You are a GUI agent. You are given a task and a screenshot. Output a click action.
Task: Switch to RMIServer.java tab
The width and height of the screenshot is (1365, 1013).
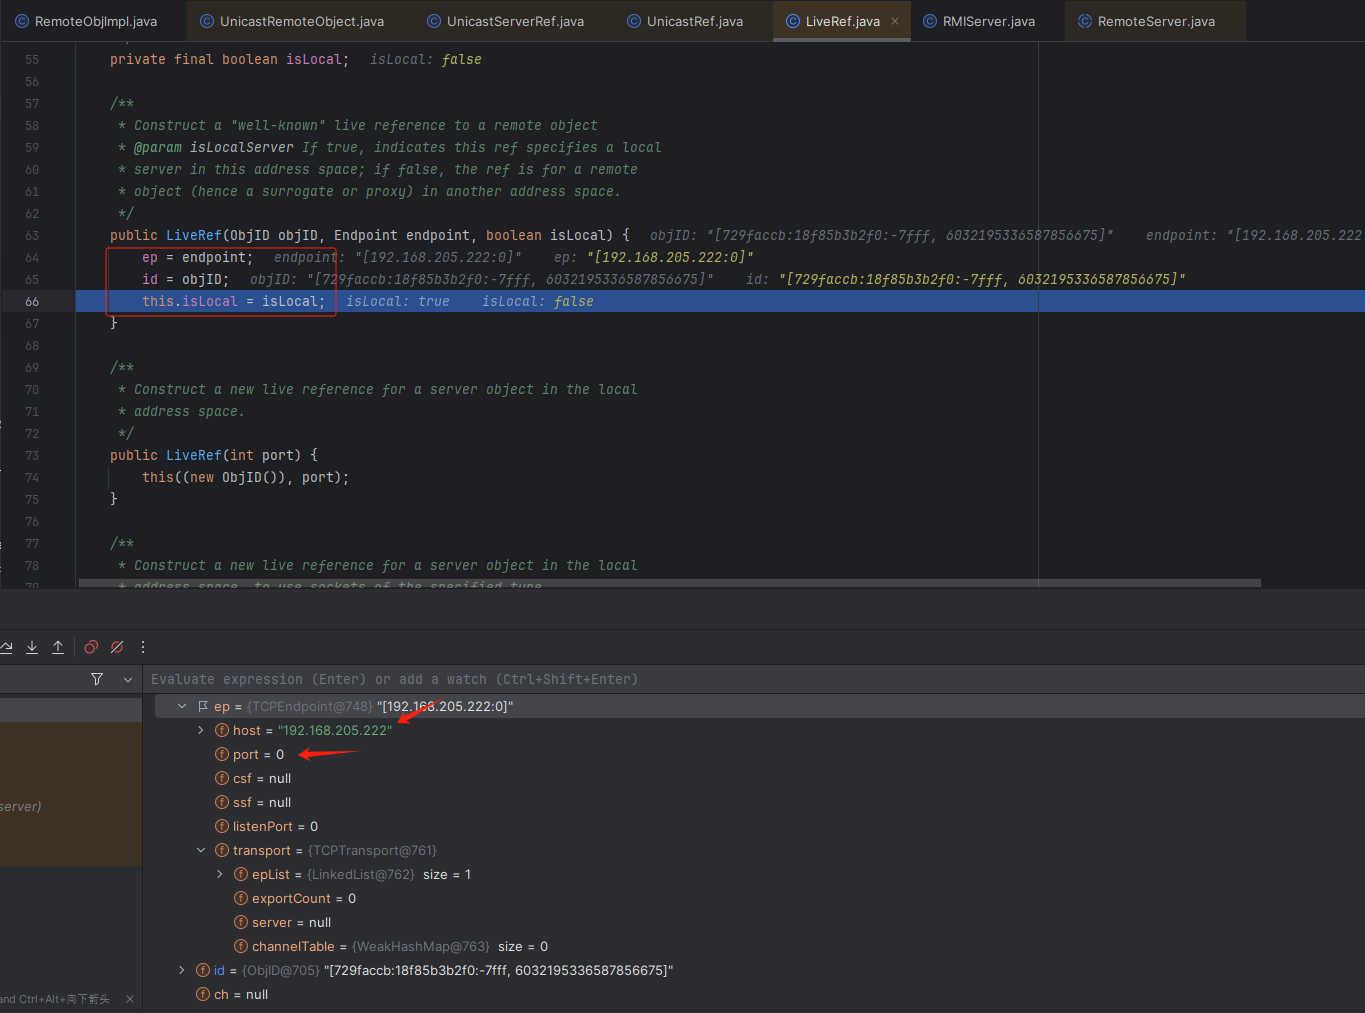coord(979,21)
